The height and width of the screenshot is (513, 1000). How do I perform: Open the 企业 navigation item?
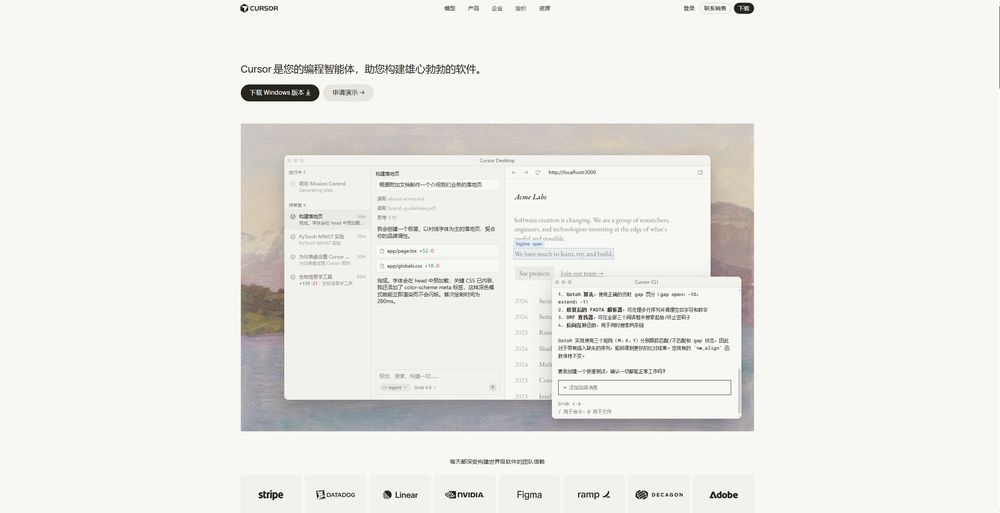(497, 8)
